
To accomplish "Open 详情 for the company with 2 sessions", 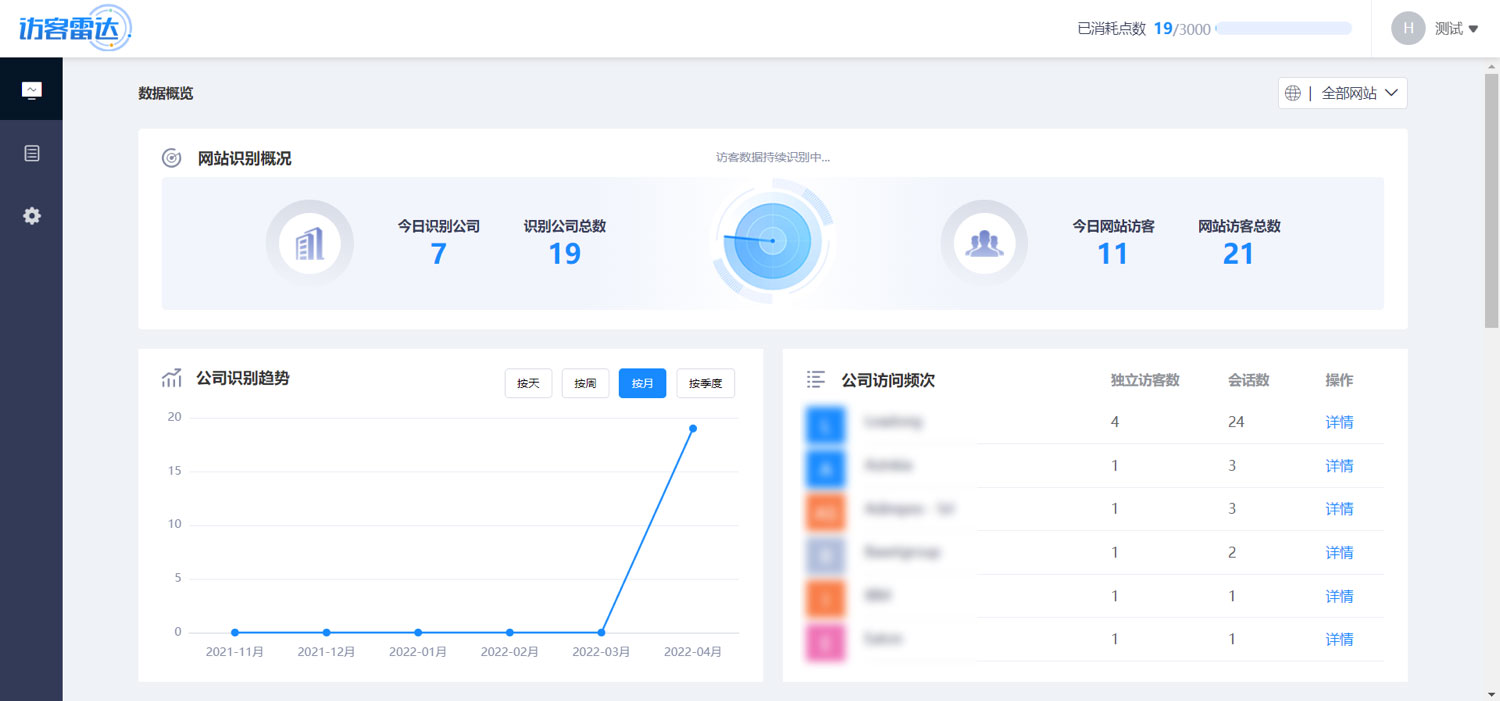I will [1339, 552].
